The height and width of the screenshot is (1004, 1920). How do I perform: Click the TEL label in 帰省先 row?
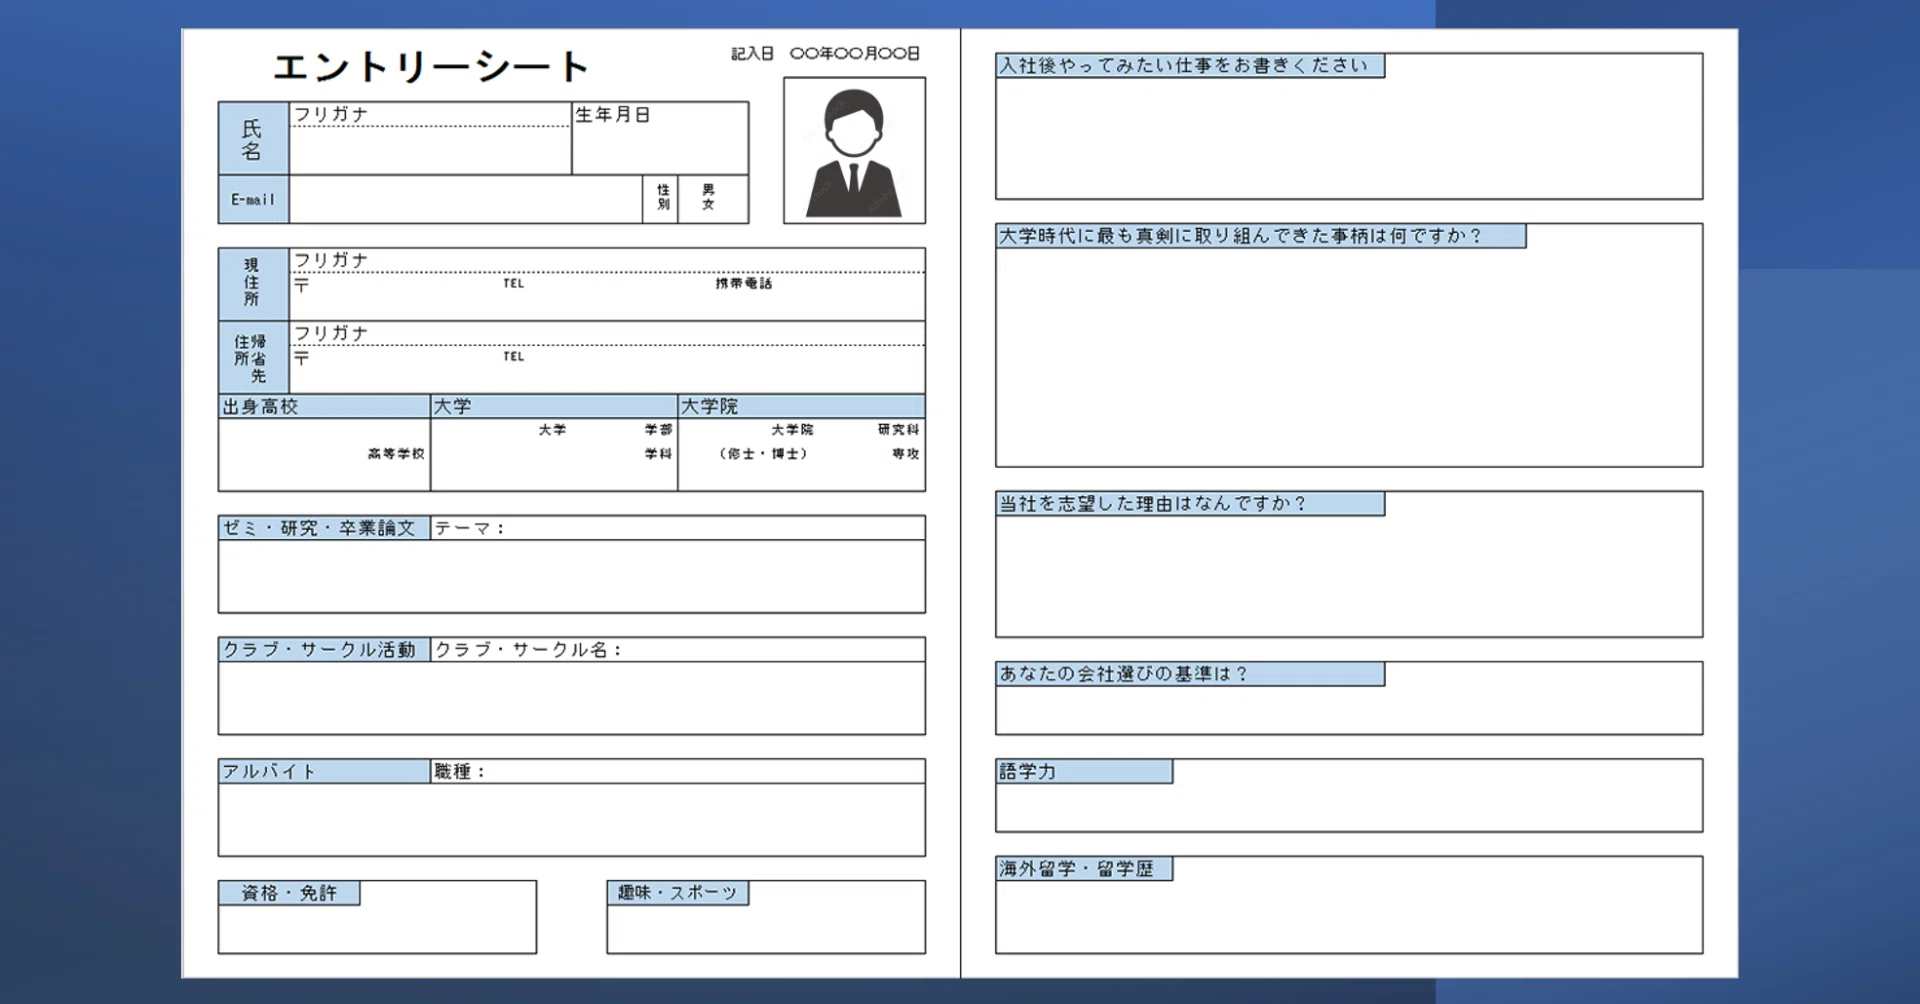click(513, 356)
